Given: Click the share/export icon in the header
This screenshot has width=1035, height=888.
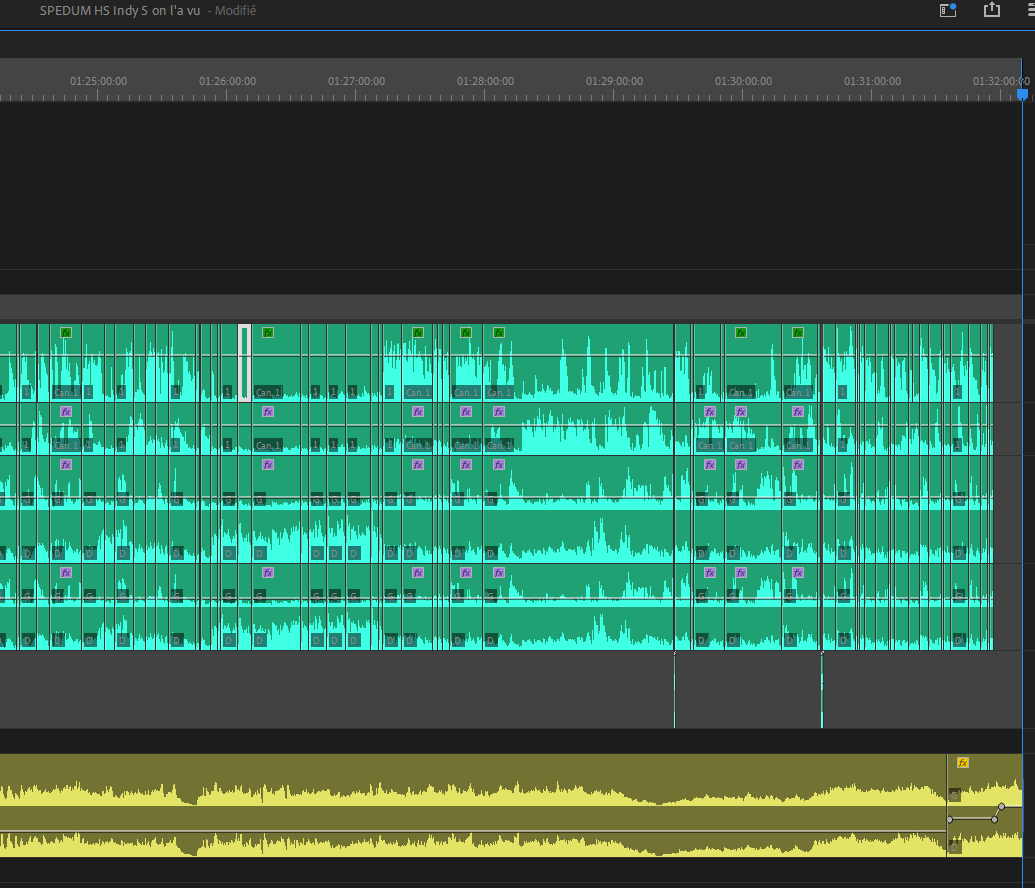Looking at the screenshot, I should (x=991, y=9).
